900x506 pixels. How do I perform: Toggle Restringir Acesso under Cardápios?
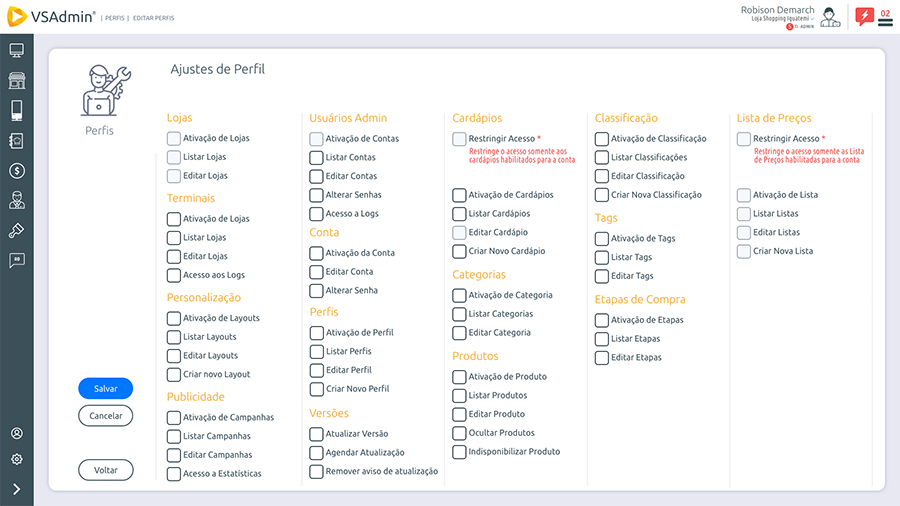pyautogui.click(x=459, y=139)
